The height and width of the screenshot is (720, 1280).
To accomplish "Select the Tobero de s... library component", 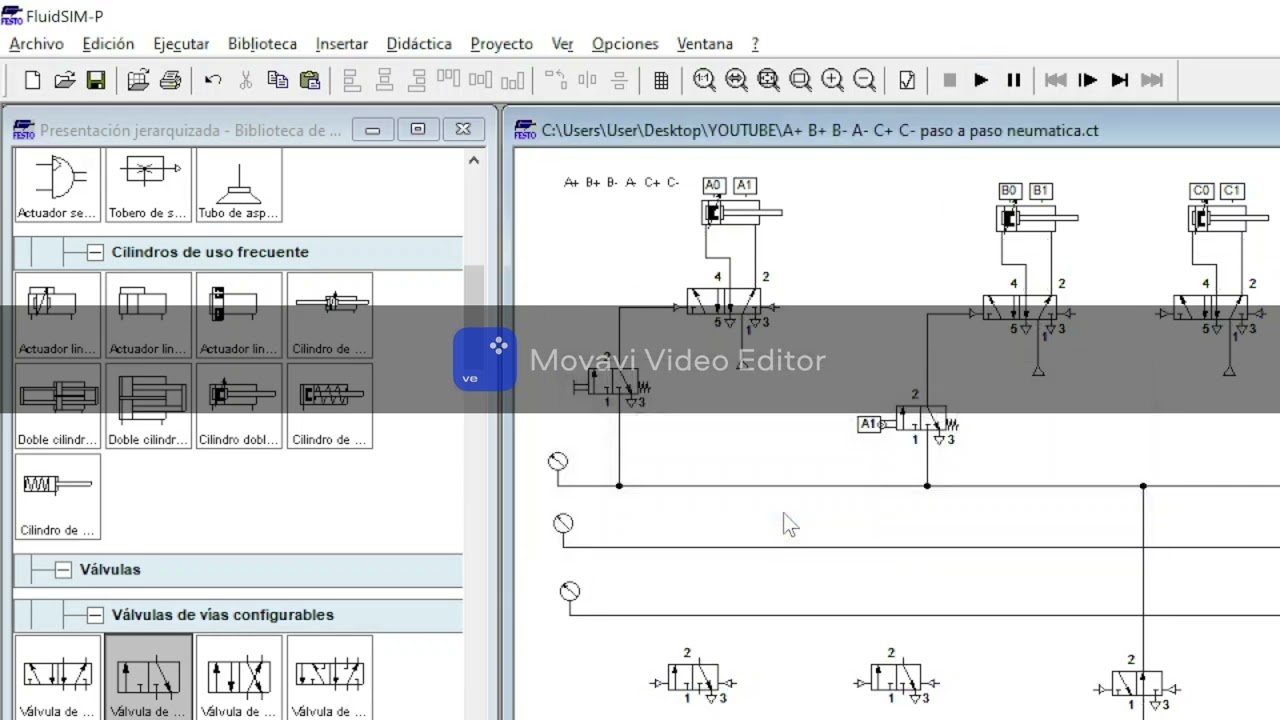I will [148, 185].
